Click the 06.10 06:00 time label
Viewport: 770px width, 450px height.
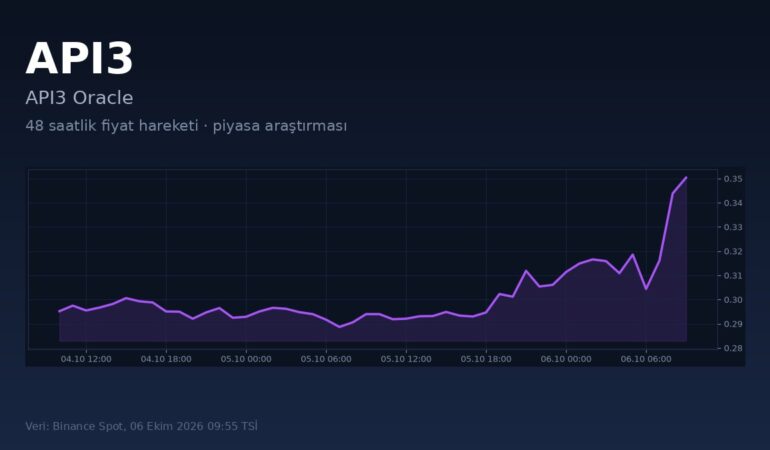tap(646, 359)
